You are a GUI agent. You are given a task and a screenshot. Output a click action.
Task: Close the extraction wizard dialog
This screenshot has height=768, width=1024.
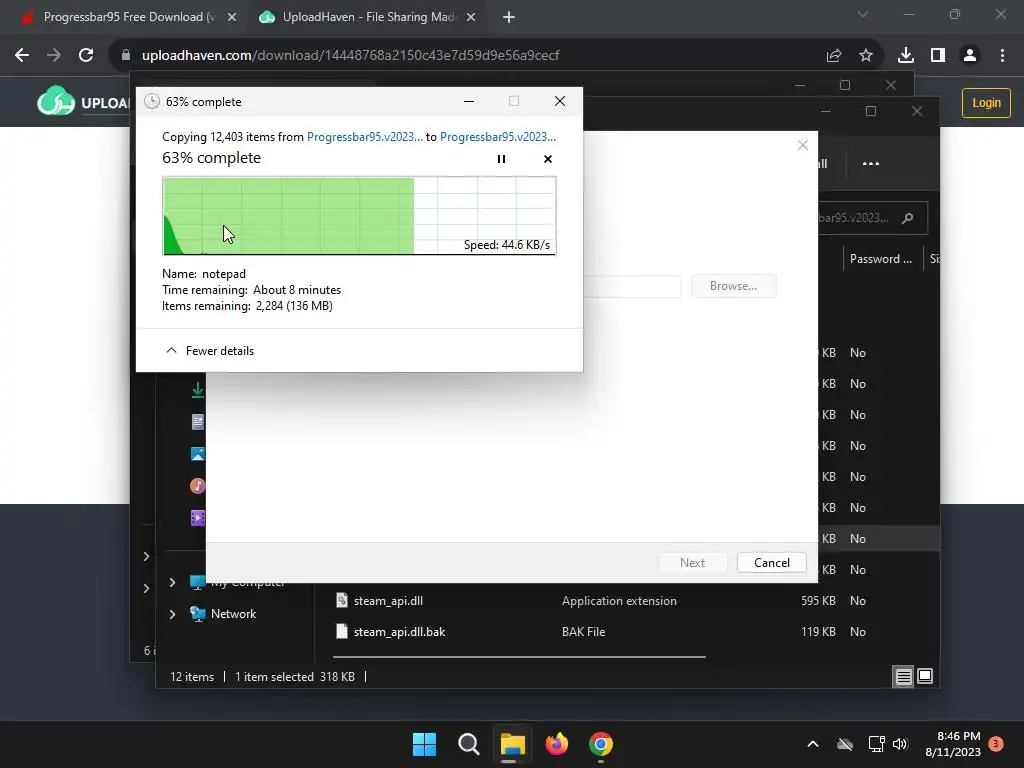(x=803, y=145)
